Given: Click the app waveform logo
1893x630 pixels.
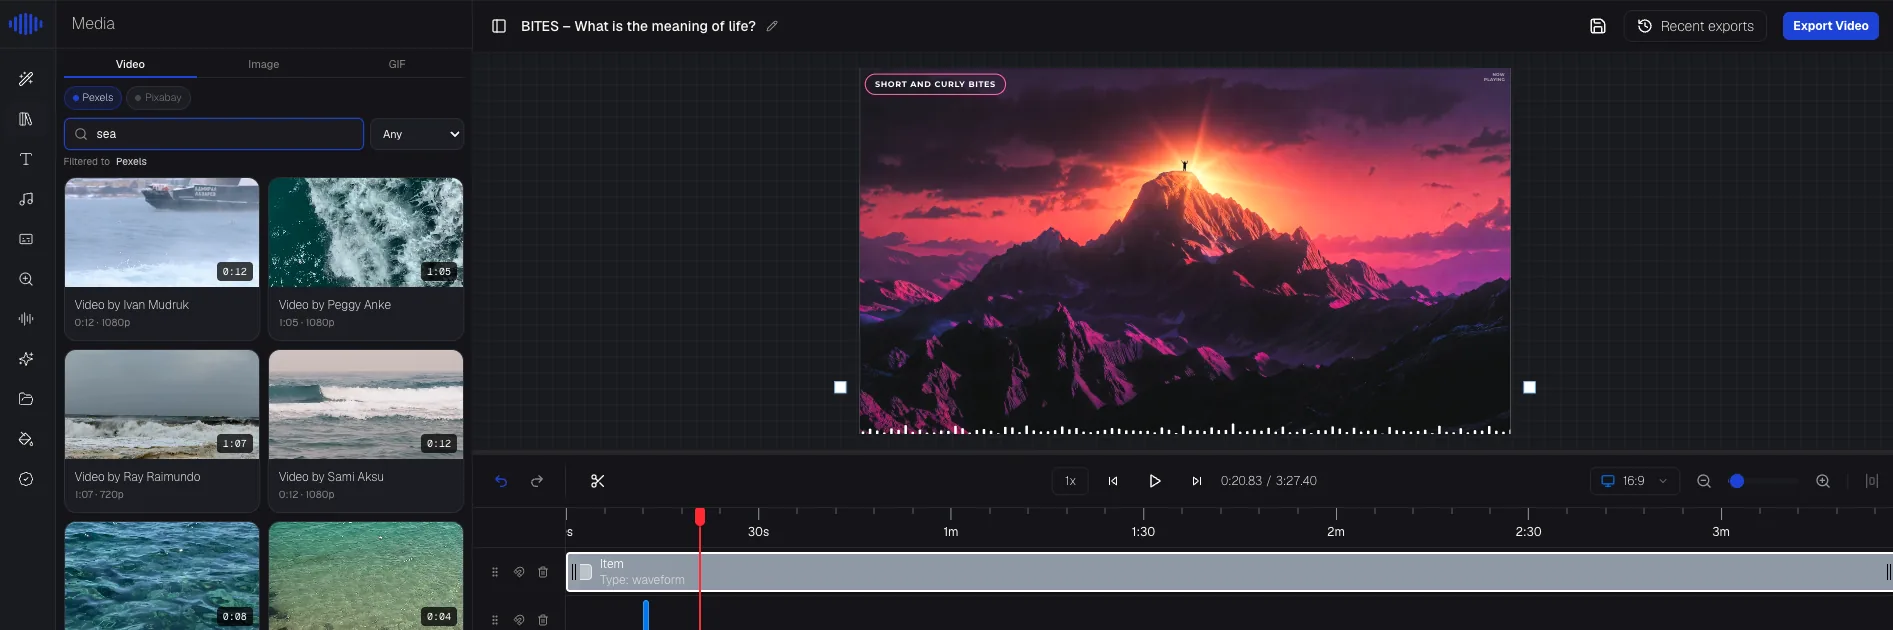Looking at the screenshot, I should point(26,24).
